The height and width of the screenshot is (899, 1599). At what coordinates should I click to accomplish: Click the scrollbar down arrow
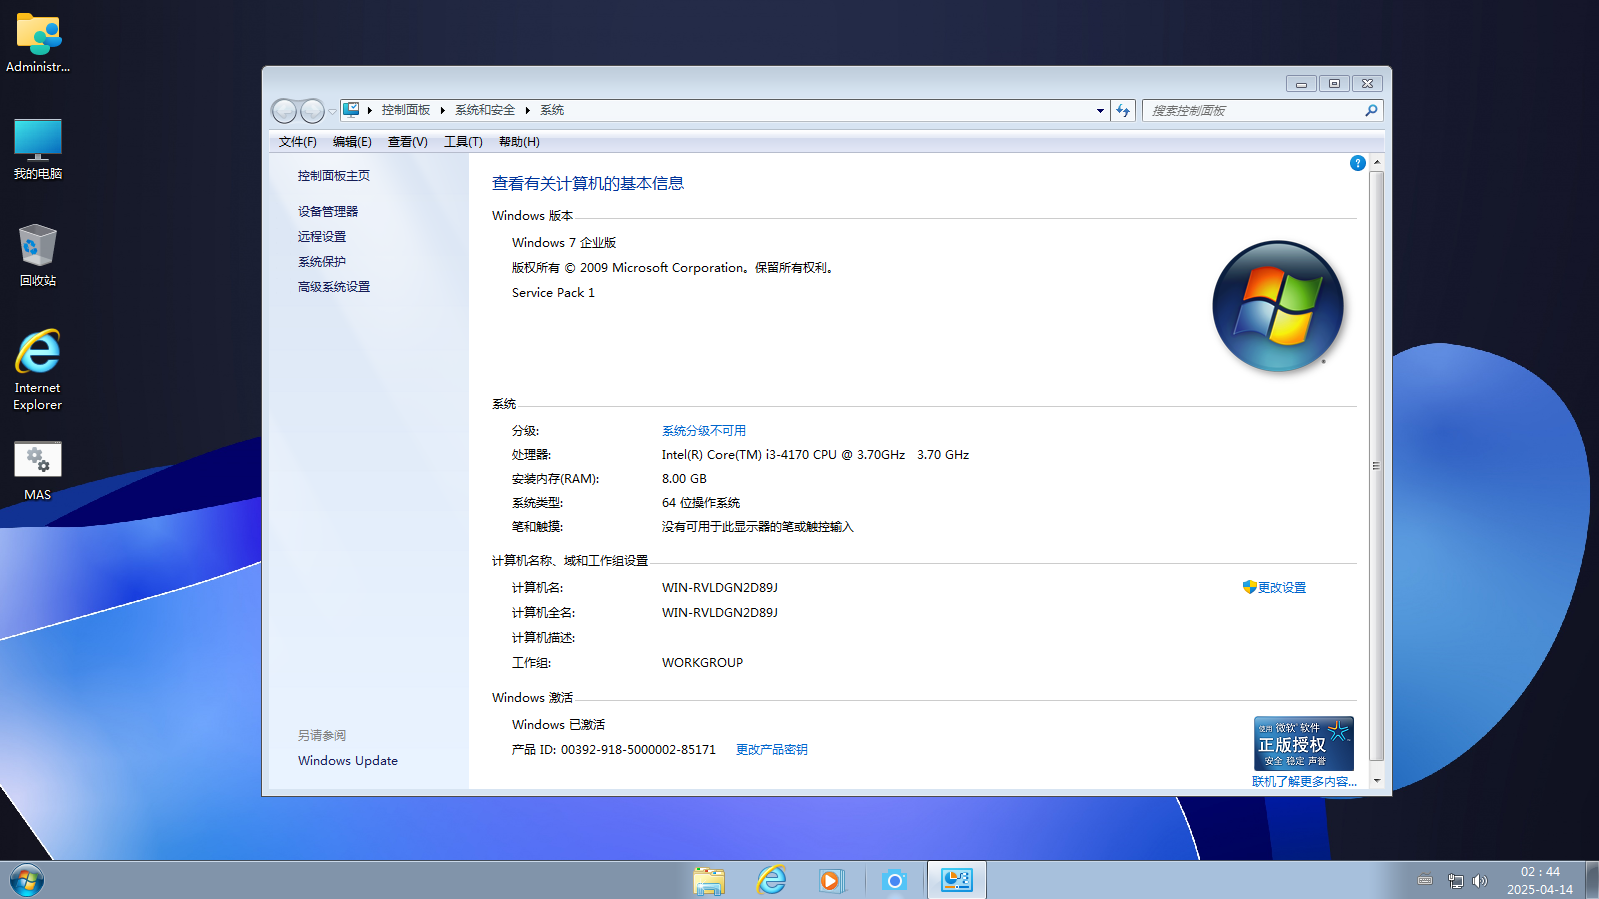[x=1377, y=781]
